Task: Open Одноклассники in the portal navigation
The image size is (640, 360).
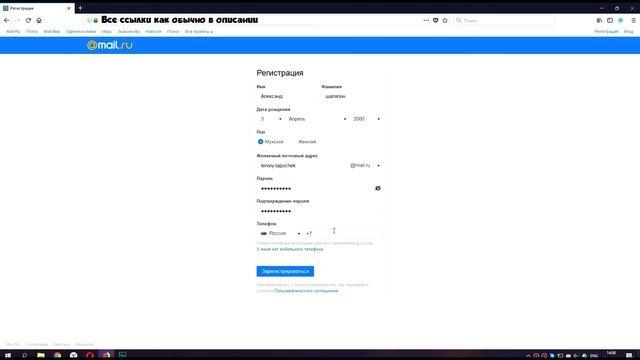Action: [81, 31]
